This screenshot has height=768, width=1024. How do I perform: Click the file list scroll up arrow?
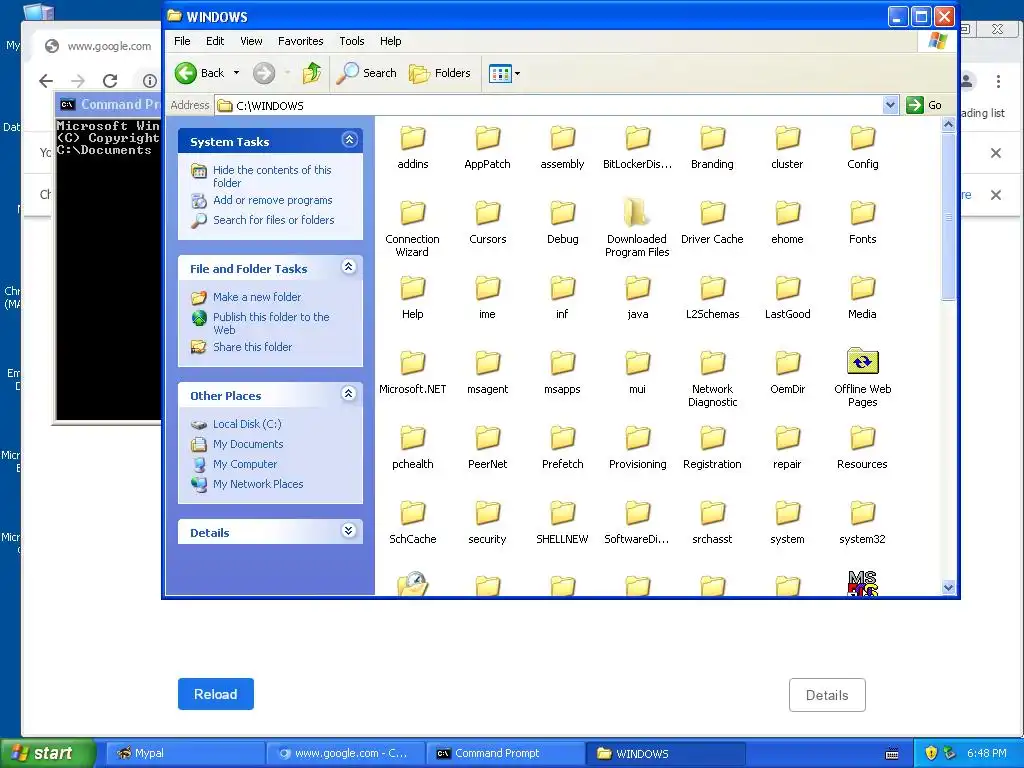pos(948,124)
